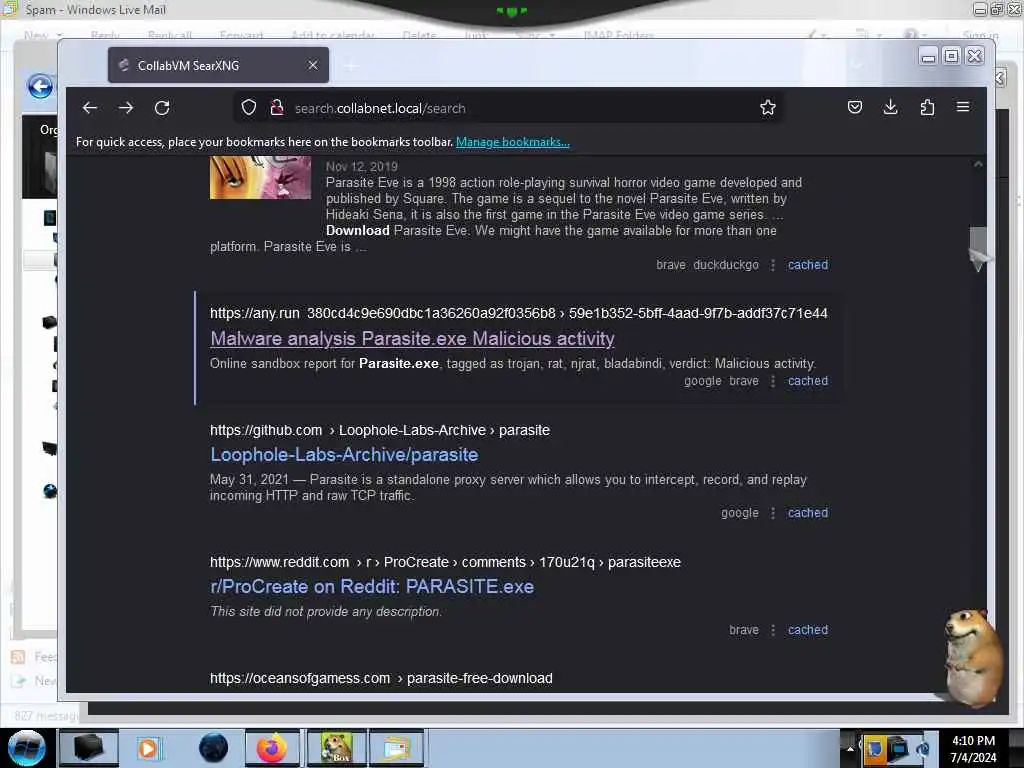The height and width of the screenshot is (768, 1024).
Task: Expand options dots beside GitHub result cached
Action: coord(773,513)
